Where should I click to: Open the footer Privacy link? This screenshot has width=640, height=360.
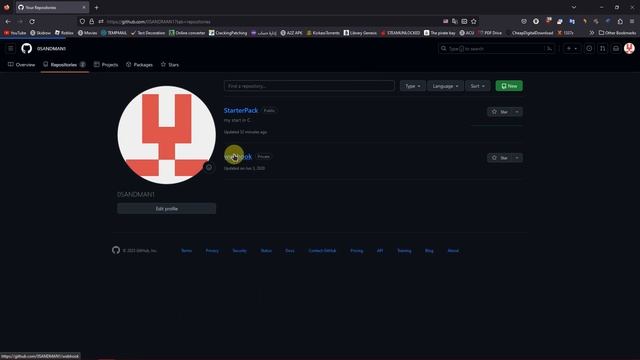212,251
